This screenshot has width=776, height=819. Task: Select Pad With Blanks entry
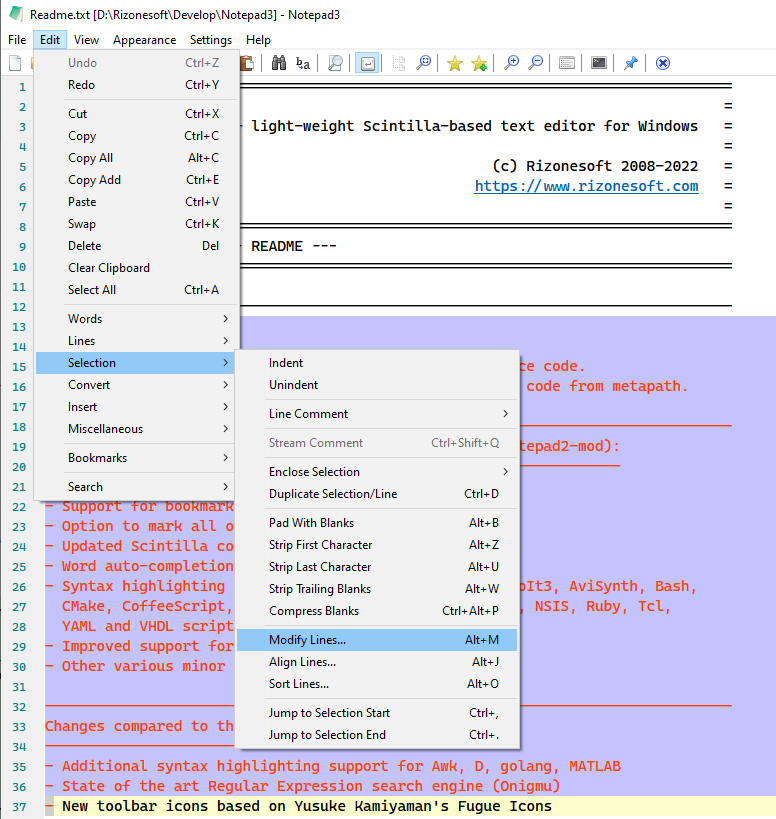tap(377, 523)
